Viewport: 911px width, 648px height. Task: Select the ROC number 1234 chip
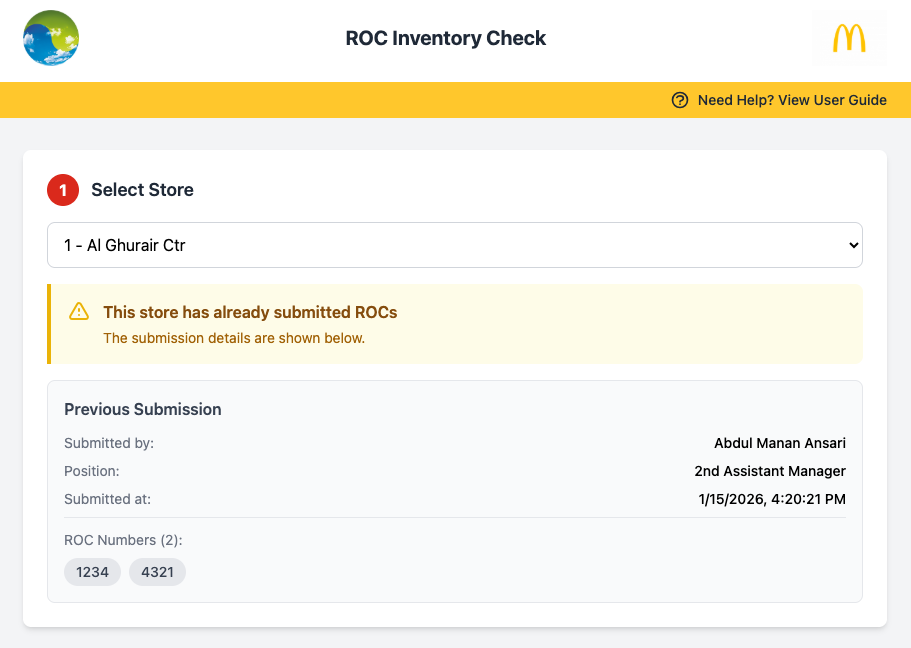pyautogui.click(x=93, y=572)
